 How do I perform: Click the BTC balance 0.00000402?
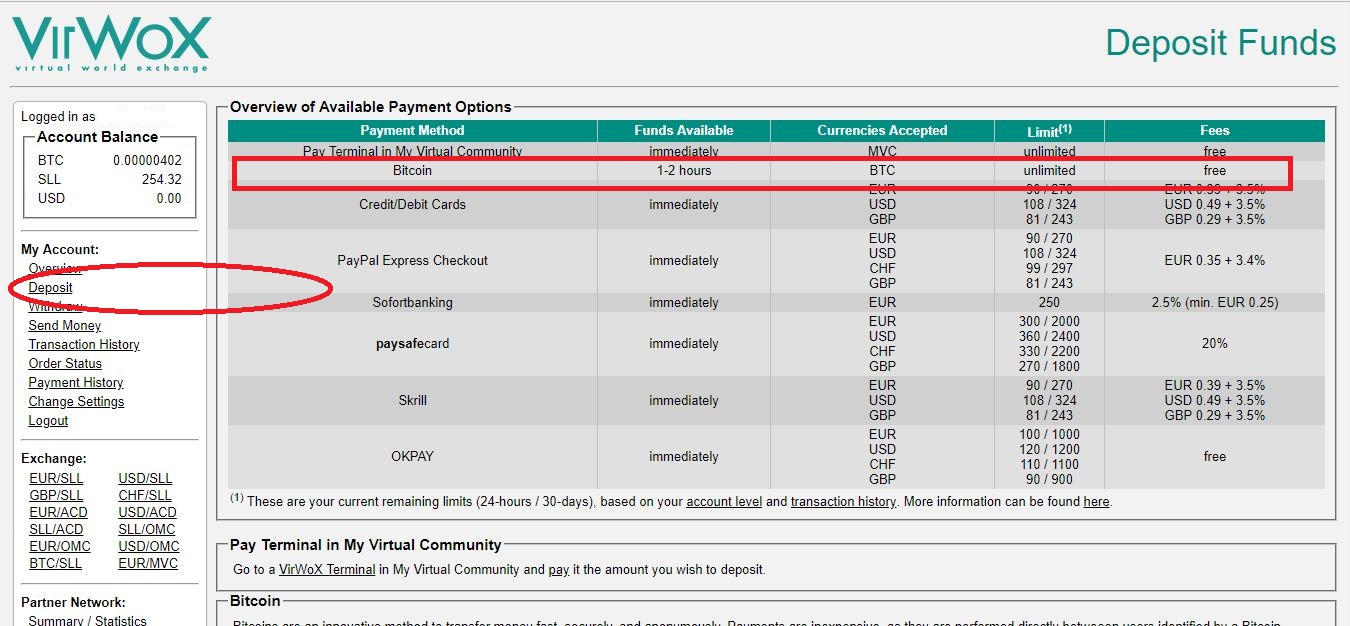coord(147,161)
